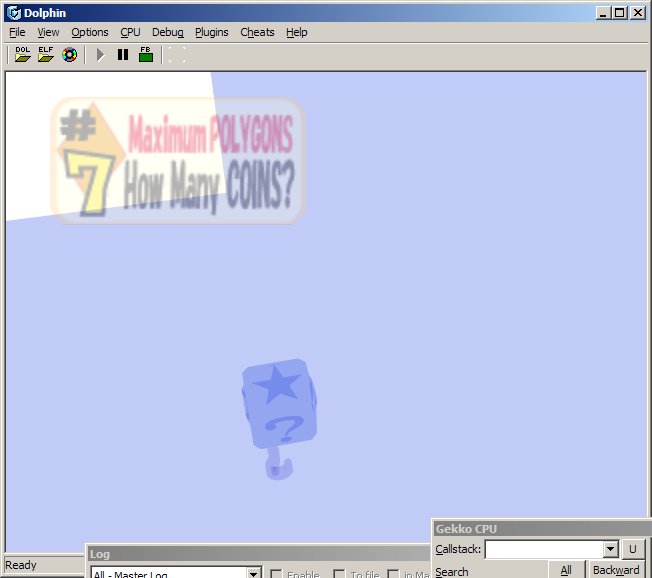Open the View menu
The image size is (652, 578).
pos(48,32)
